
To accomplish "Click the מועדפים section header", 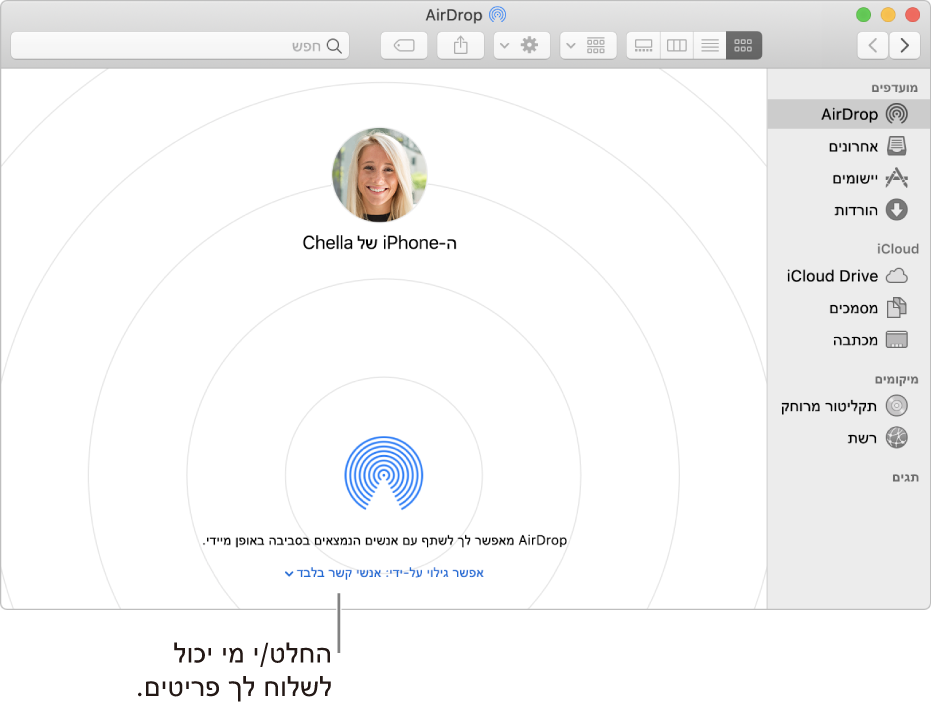I will coord(894,88).
